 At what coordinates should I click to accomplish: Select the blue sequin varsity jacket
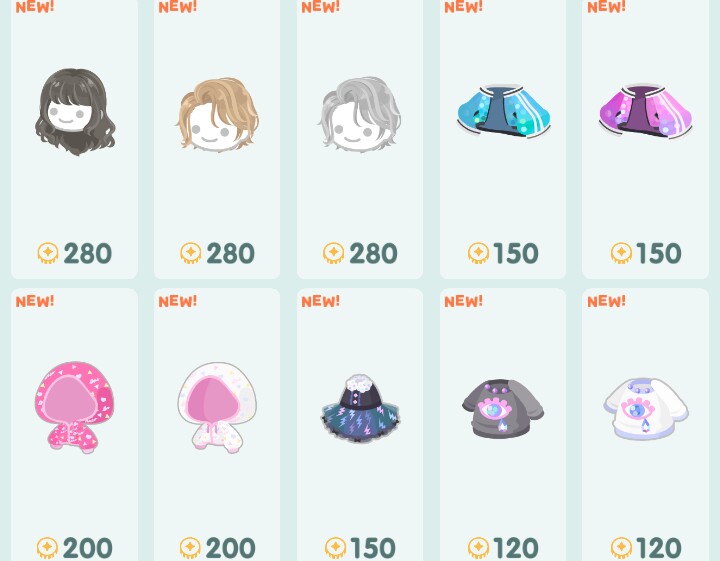pyautogui.click(x=504, y=112)
